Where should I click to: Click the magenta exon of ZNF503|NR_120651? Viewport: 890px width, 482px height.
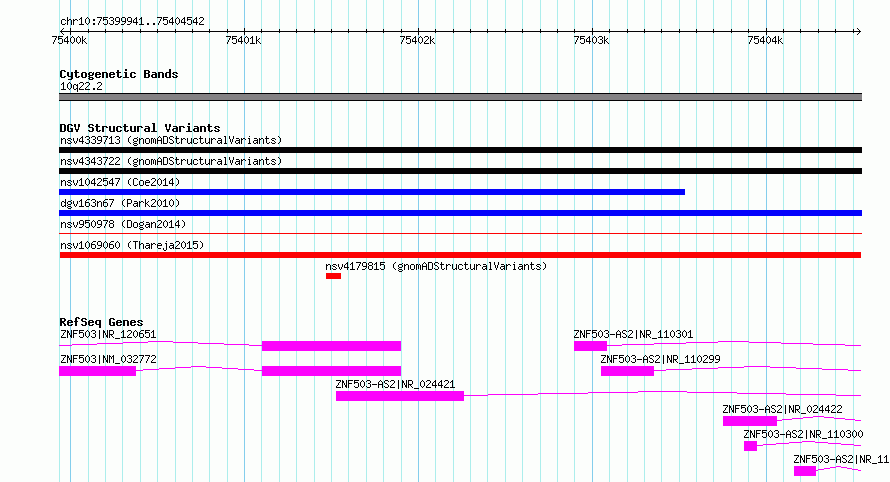click(x=331, y=346)
